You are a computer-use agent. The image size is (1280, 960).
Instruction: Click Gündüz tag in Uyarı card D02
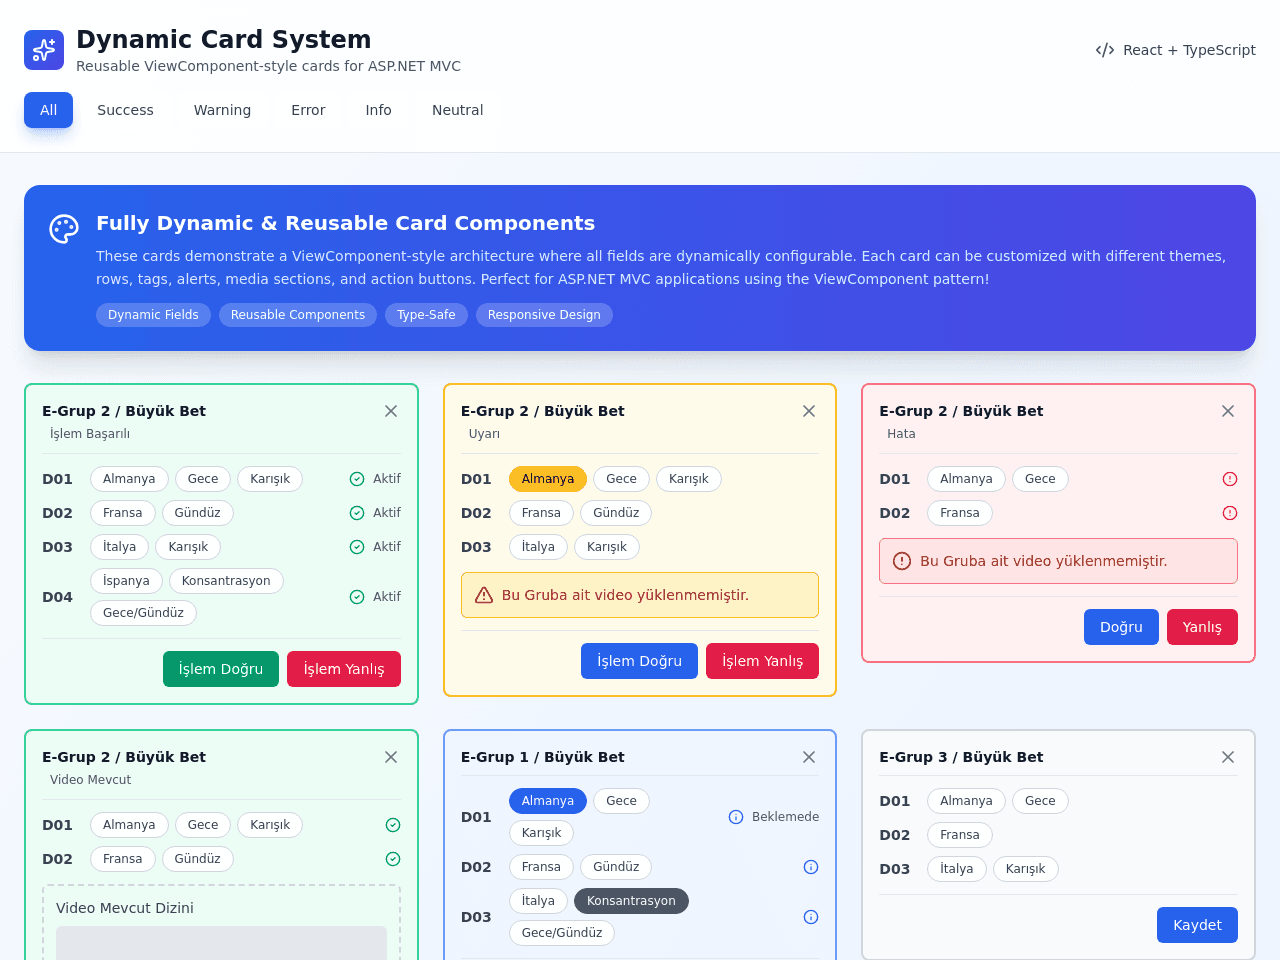click(616, 513)
